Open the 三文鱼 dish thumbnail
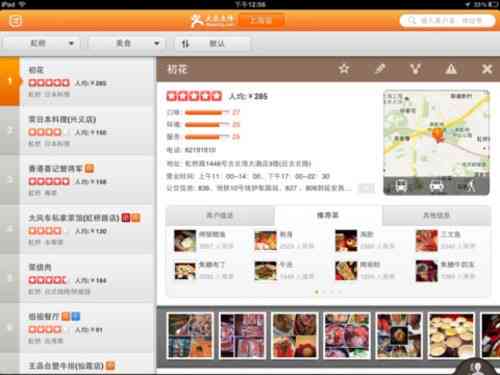Screen dimensions: 500x375 [x=427, y=240]
